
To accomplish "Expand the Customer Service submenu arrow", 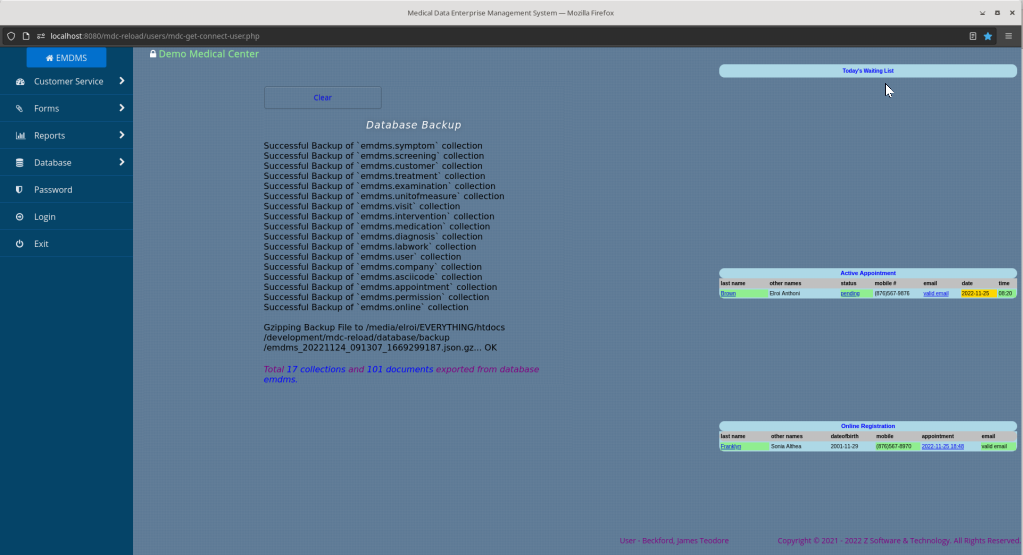I will click(x=121, y=81).
